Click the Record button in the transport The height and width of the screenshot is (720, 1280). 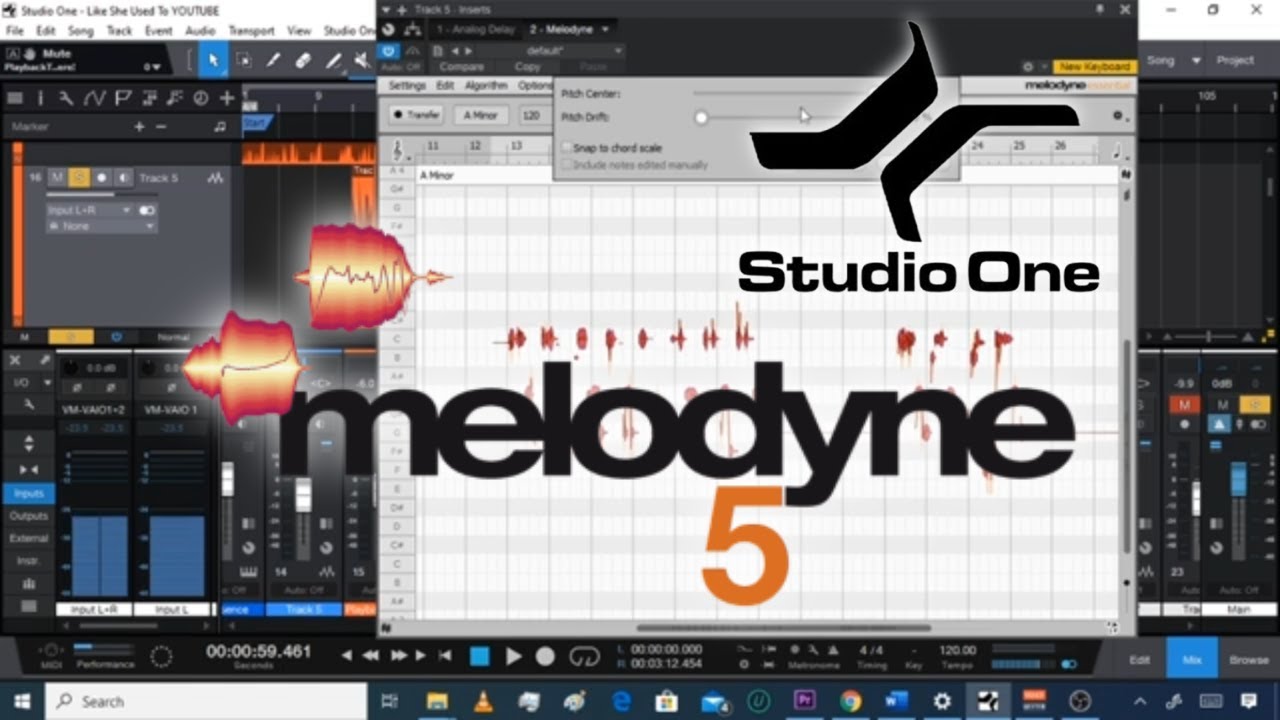click(545, 656)
